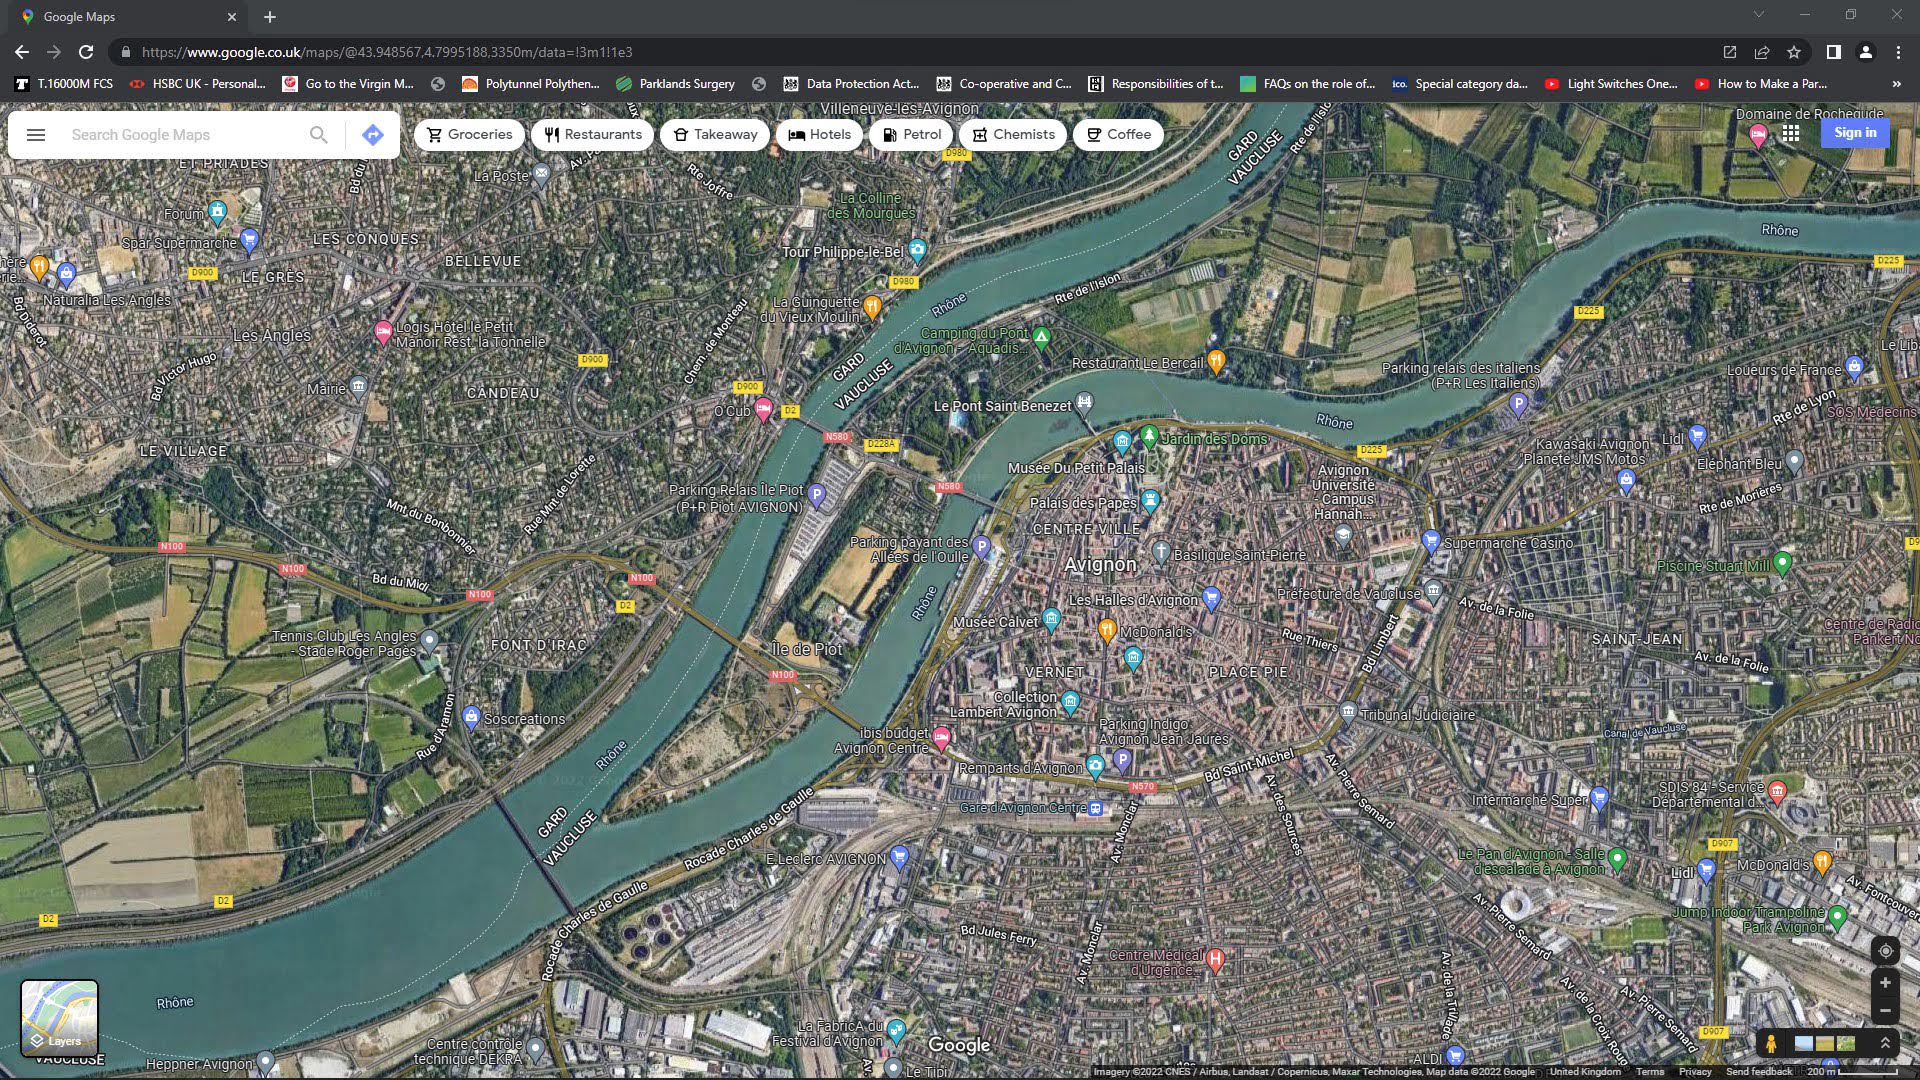
Task: Select the Takeaway category chip
Action: coord(715,135)
